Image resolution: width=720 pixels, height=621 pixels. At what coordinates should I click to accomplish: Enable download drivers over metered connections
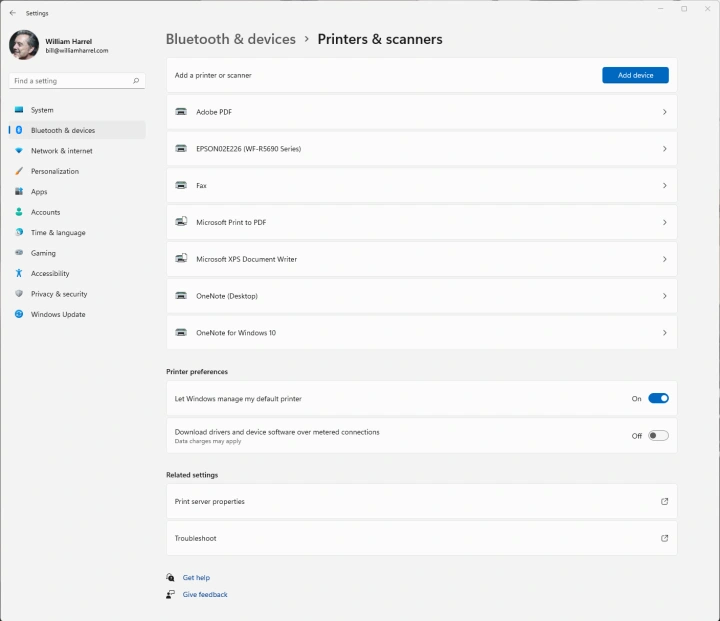pos(658,435)
